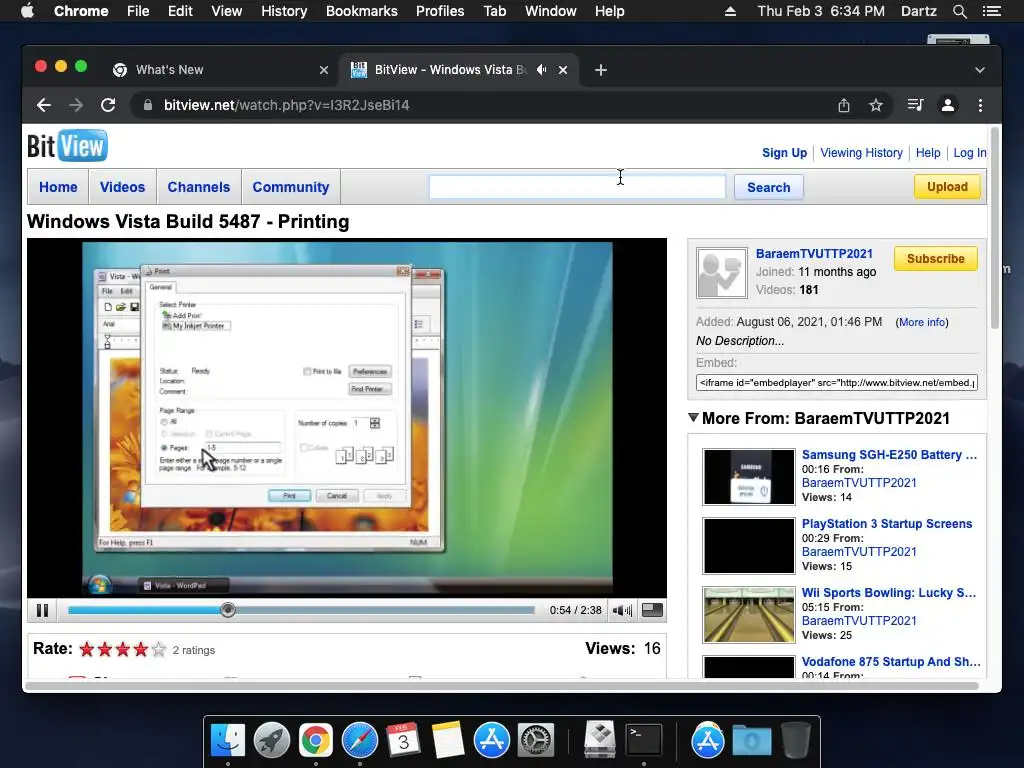Viewport: 1024px width, 768px height.
Task: Open Vodafone 875 Startup video link
Action: click(891, 662)
